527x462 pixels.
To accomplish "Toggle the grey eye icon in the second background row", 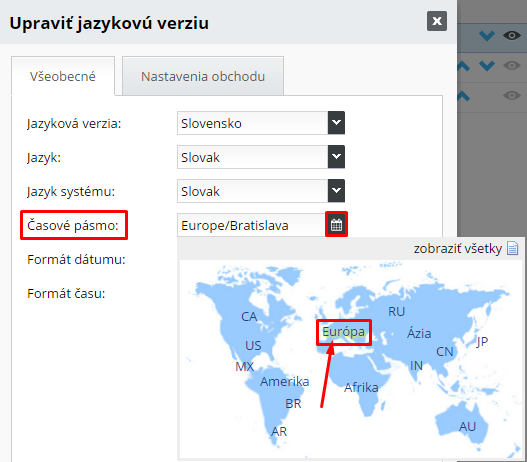I will [x=512, y=65].
